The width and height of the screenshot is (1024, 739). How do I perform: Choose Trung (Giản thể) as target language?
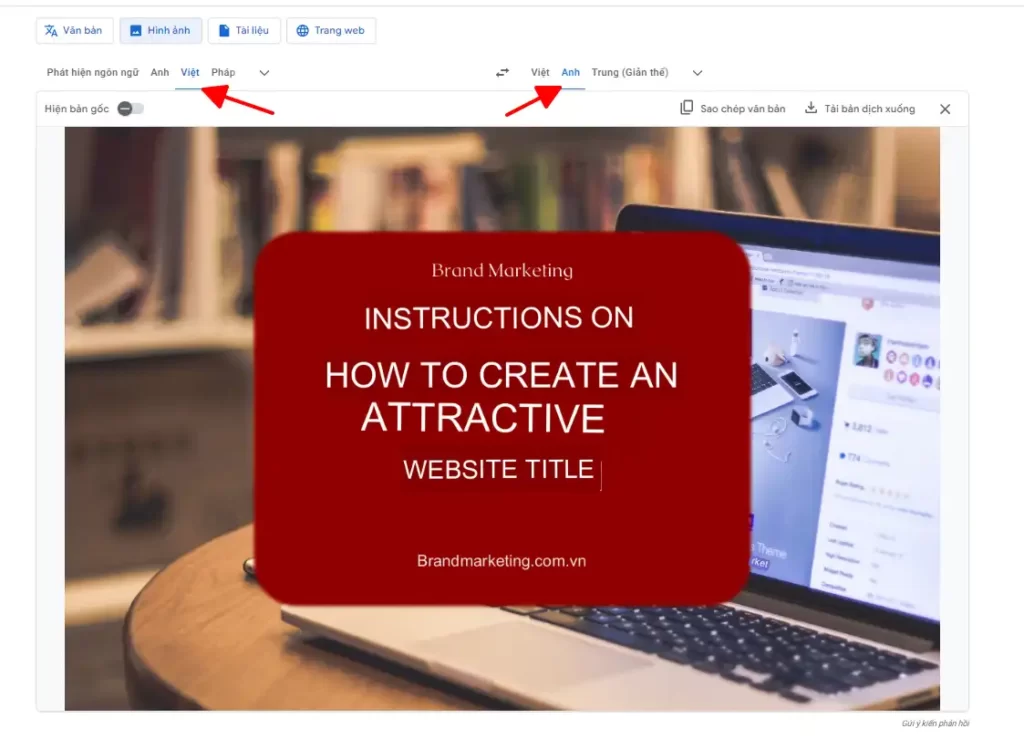630,72
